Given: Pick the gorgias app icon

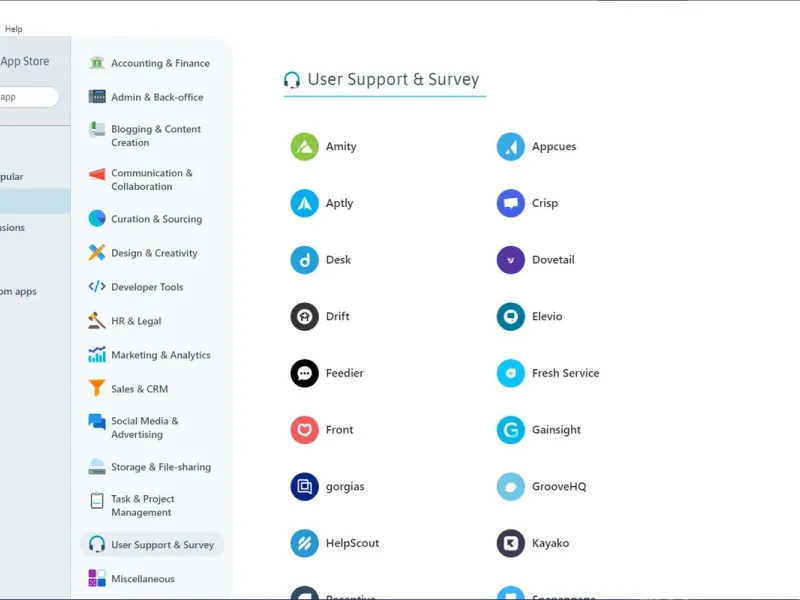Looking at the screenshot, I should pos(305,486).
